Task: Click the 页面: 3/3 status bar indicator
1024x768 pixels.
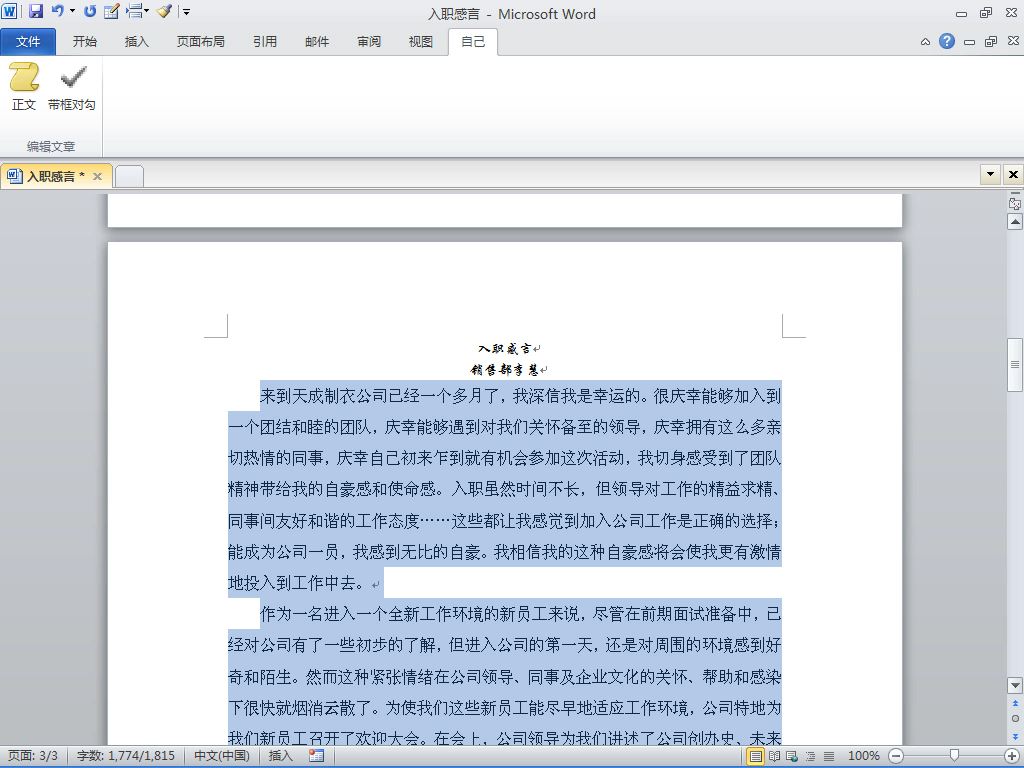Action: coord(33,756)
